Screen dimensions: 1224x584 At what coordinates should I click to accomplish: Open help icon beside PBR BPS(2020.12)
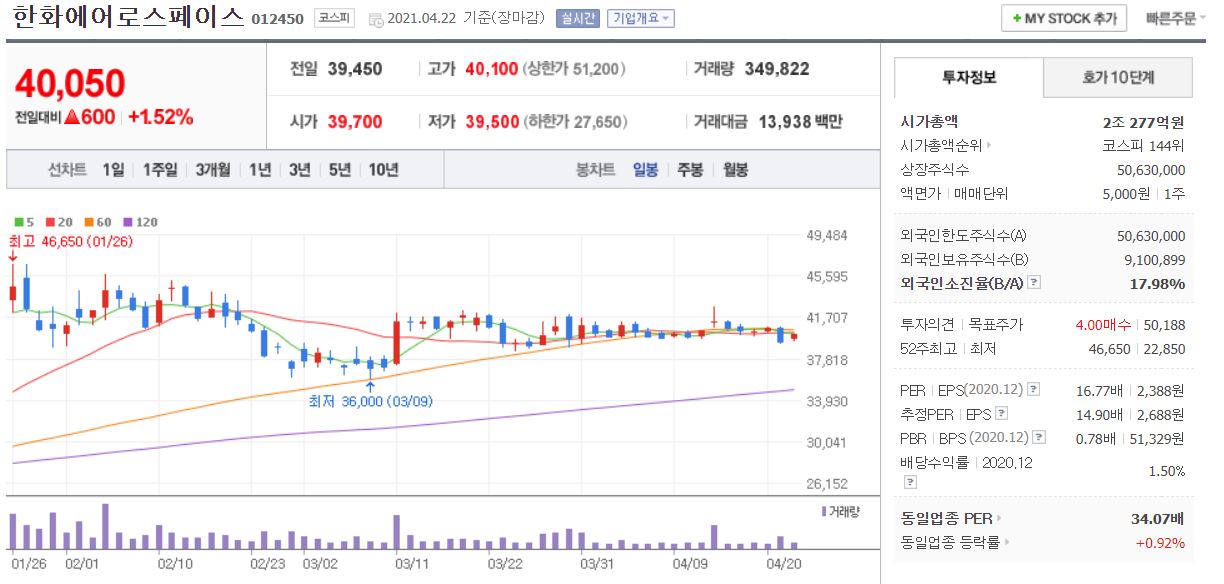point(1040,438)
